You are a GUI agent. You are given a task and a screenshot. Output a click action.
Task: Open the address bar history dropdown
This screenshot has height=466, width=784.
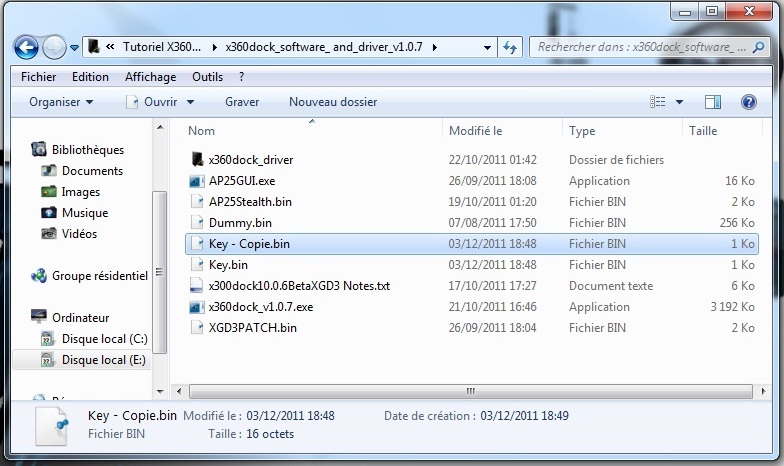487,48
